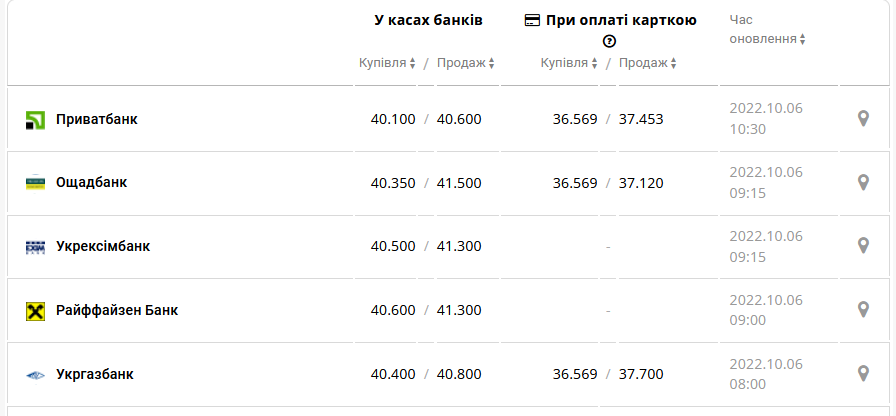The height and width of the screenshot is (416, 896).
Task: Click the Приватбанк green logo
Action: point(35,120)
